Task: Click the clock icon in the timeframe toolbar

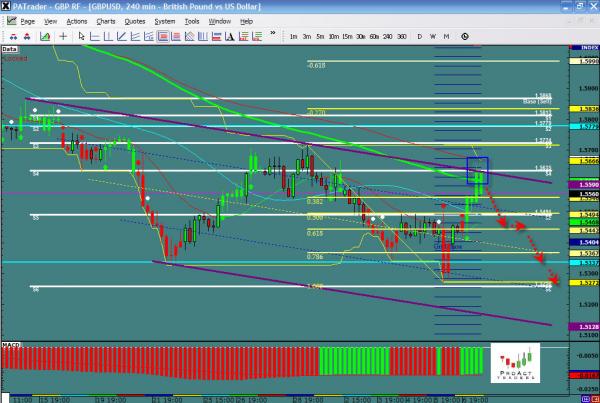Action: [x=465, y=36]
